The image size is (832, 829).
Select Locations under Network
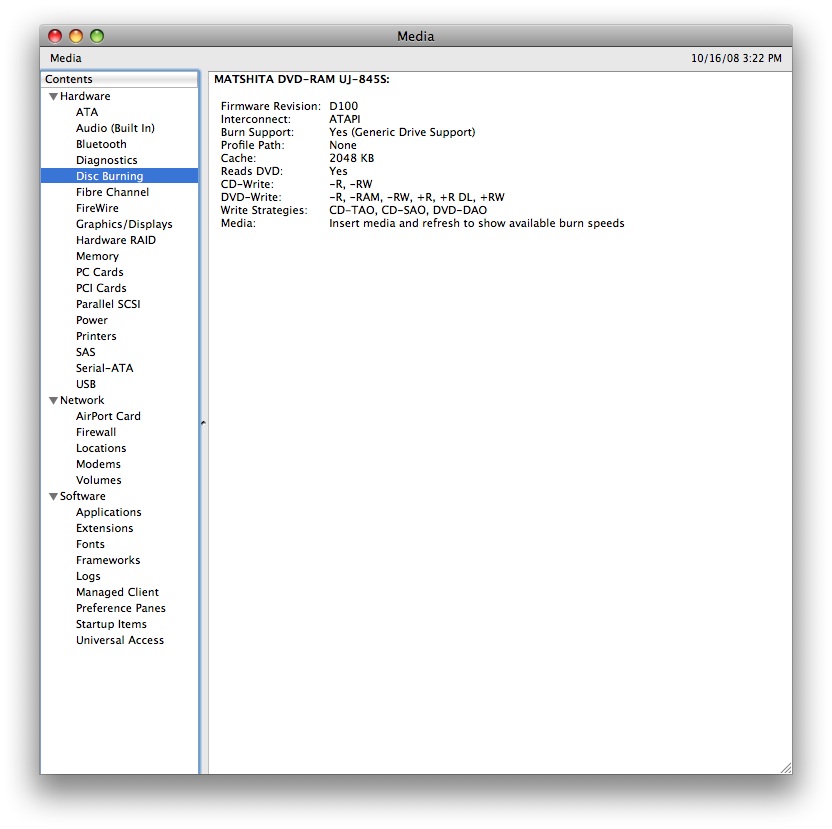tap(101, 448)
